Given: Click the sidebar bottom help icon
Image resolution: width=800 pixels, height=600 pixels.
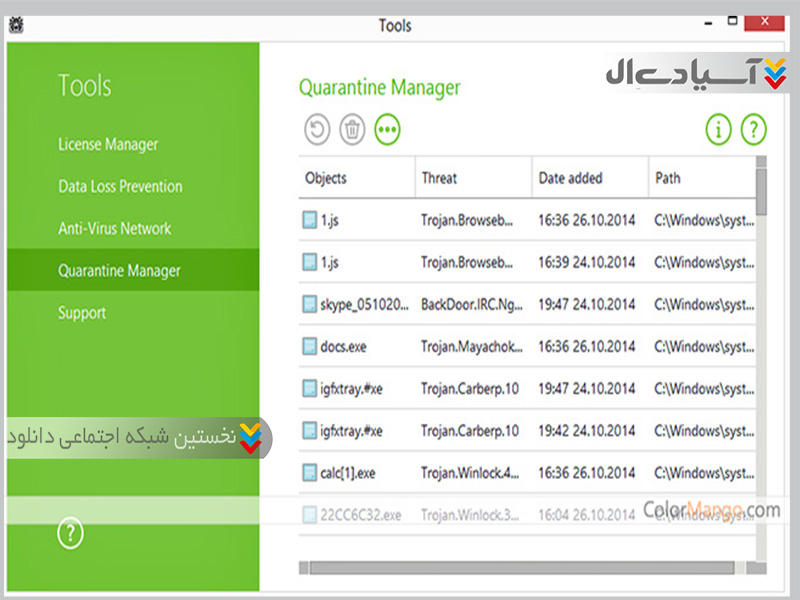Looking at the screenshot, I should [x=70, y=534].
